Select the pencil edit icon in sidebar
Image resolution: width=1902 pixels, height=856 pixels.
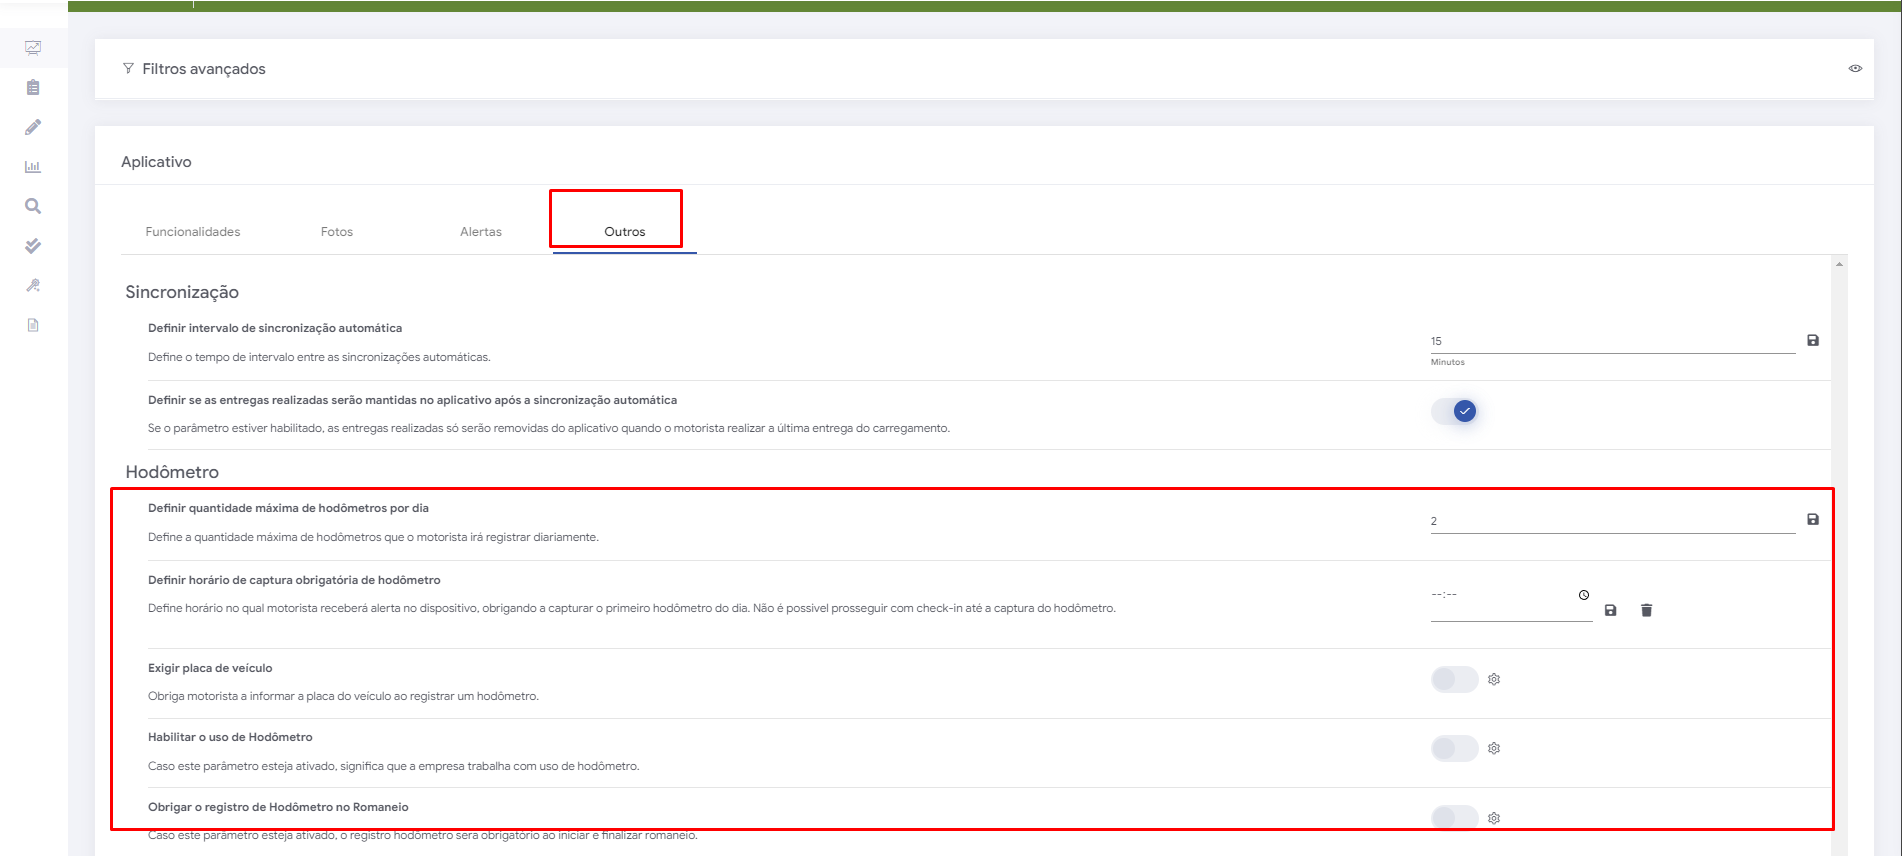(33, 127)
